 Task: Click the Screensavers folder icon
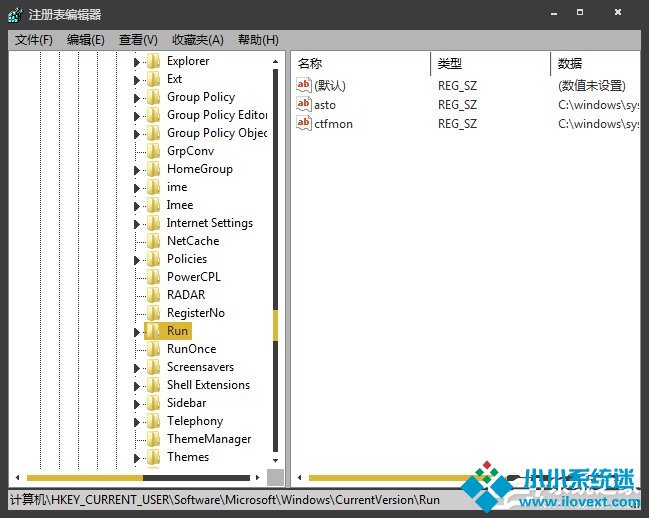point(154,367)
